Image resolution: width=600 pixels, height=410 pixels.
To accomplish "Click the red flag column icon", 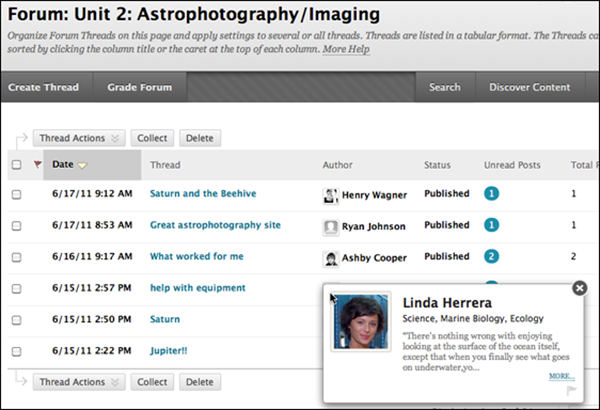I will [x=38, y=164].
